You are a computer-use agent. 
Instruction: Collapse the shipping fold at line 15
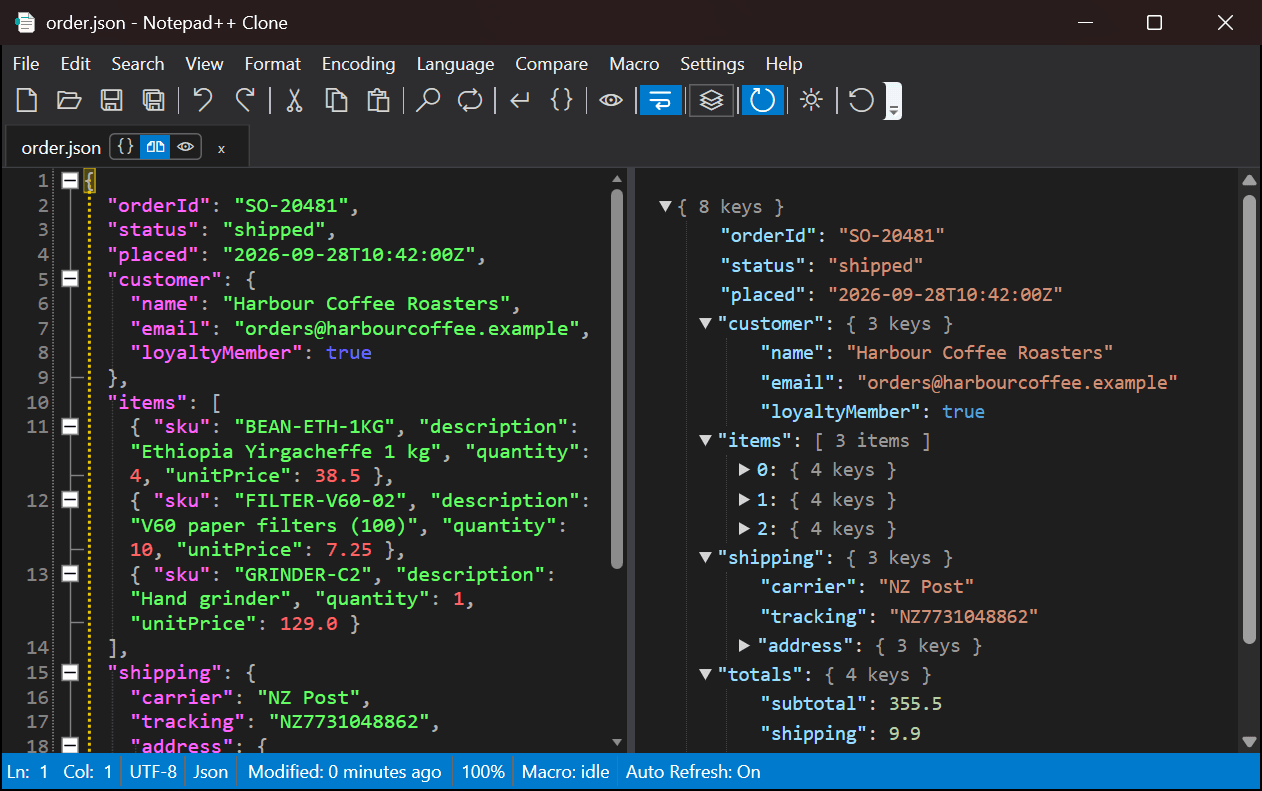coord(70,672)
